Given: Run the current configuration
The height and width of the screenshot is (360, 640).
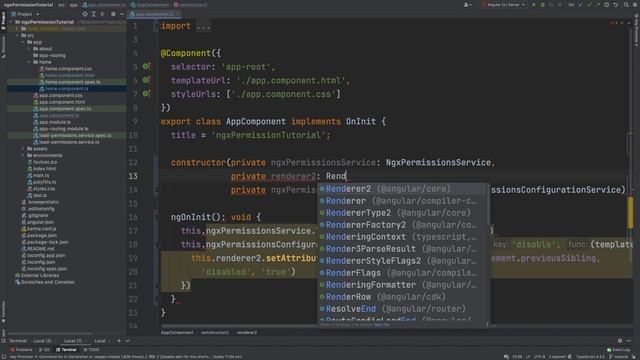Looking at the screenshot, I should click(x=533, y=5).
